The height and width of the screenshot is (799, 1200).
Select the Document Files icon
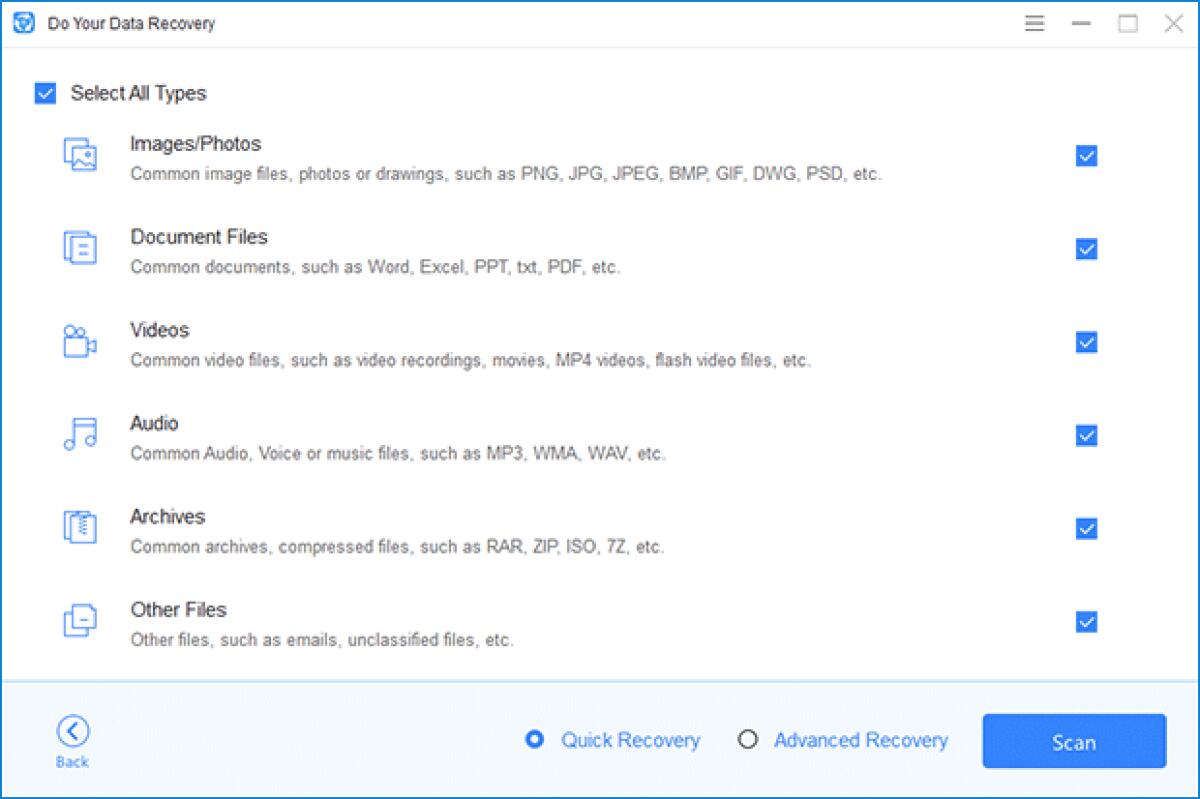(x=80, y=249)
